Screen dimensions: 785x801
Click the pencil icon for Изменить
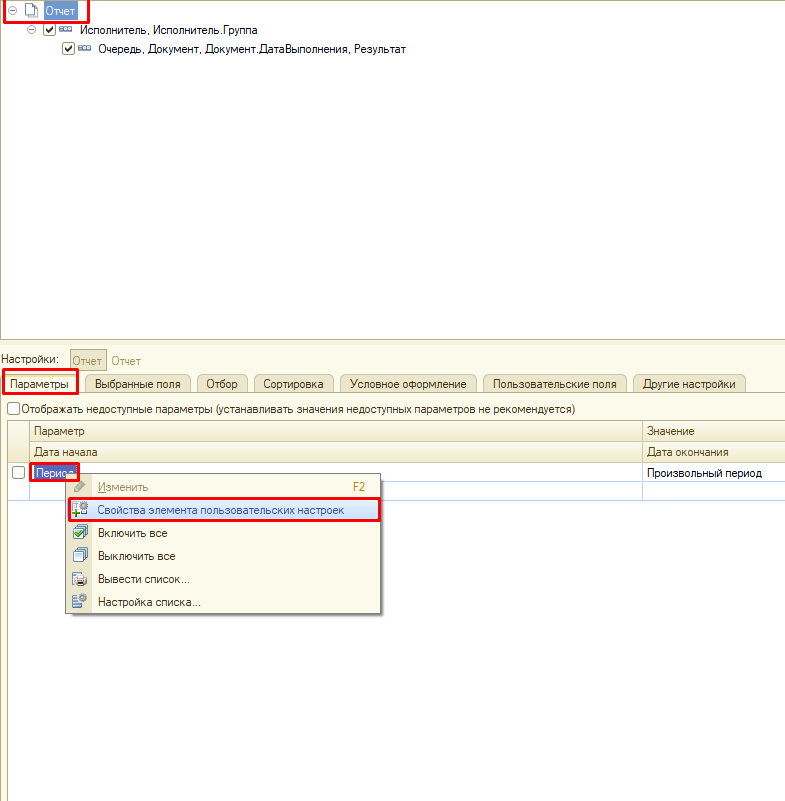tap(80, 486)
